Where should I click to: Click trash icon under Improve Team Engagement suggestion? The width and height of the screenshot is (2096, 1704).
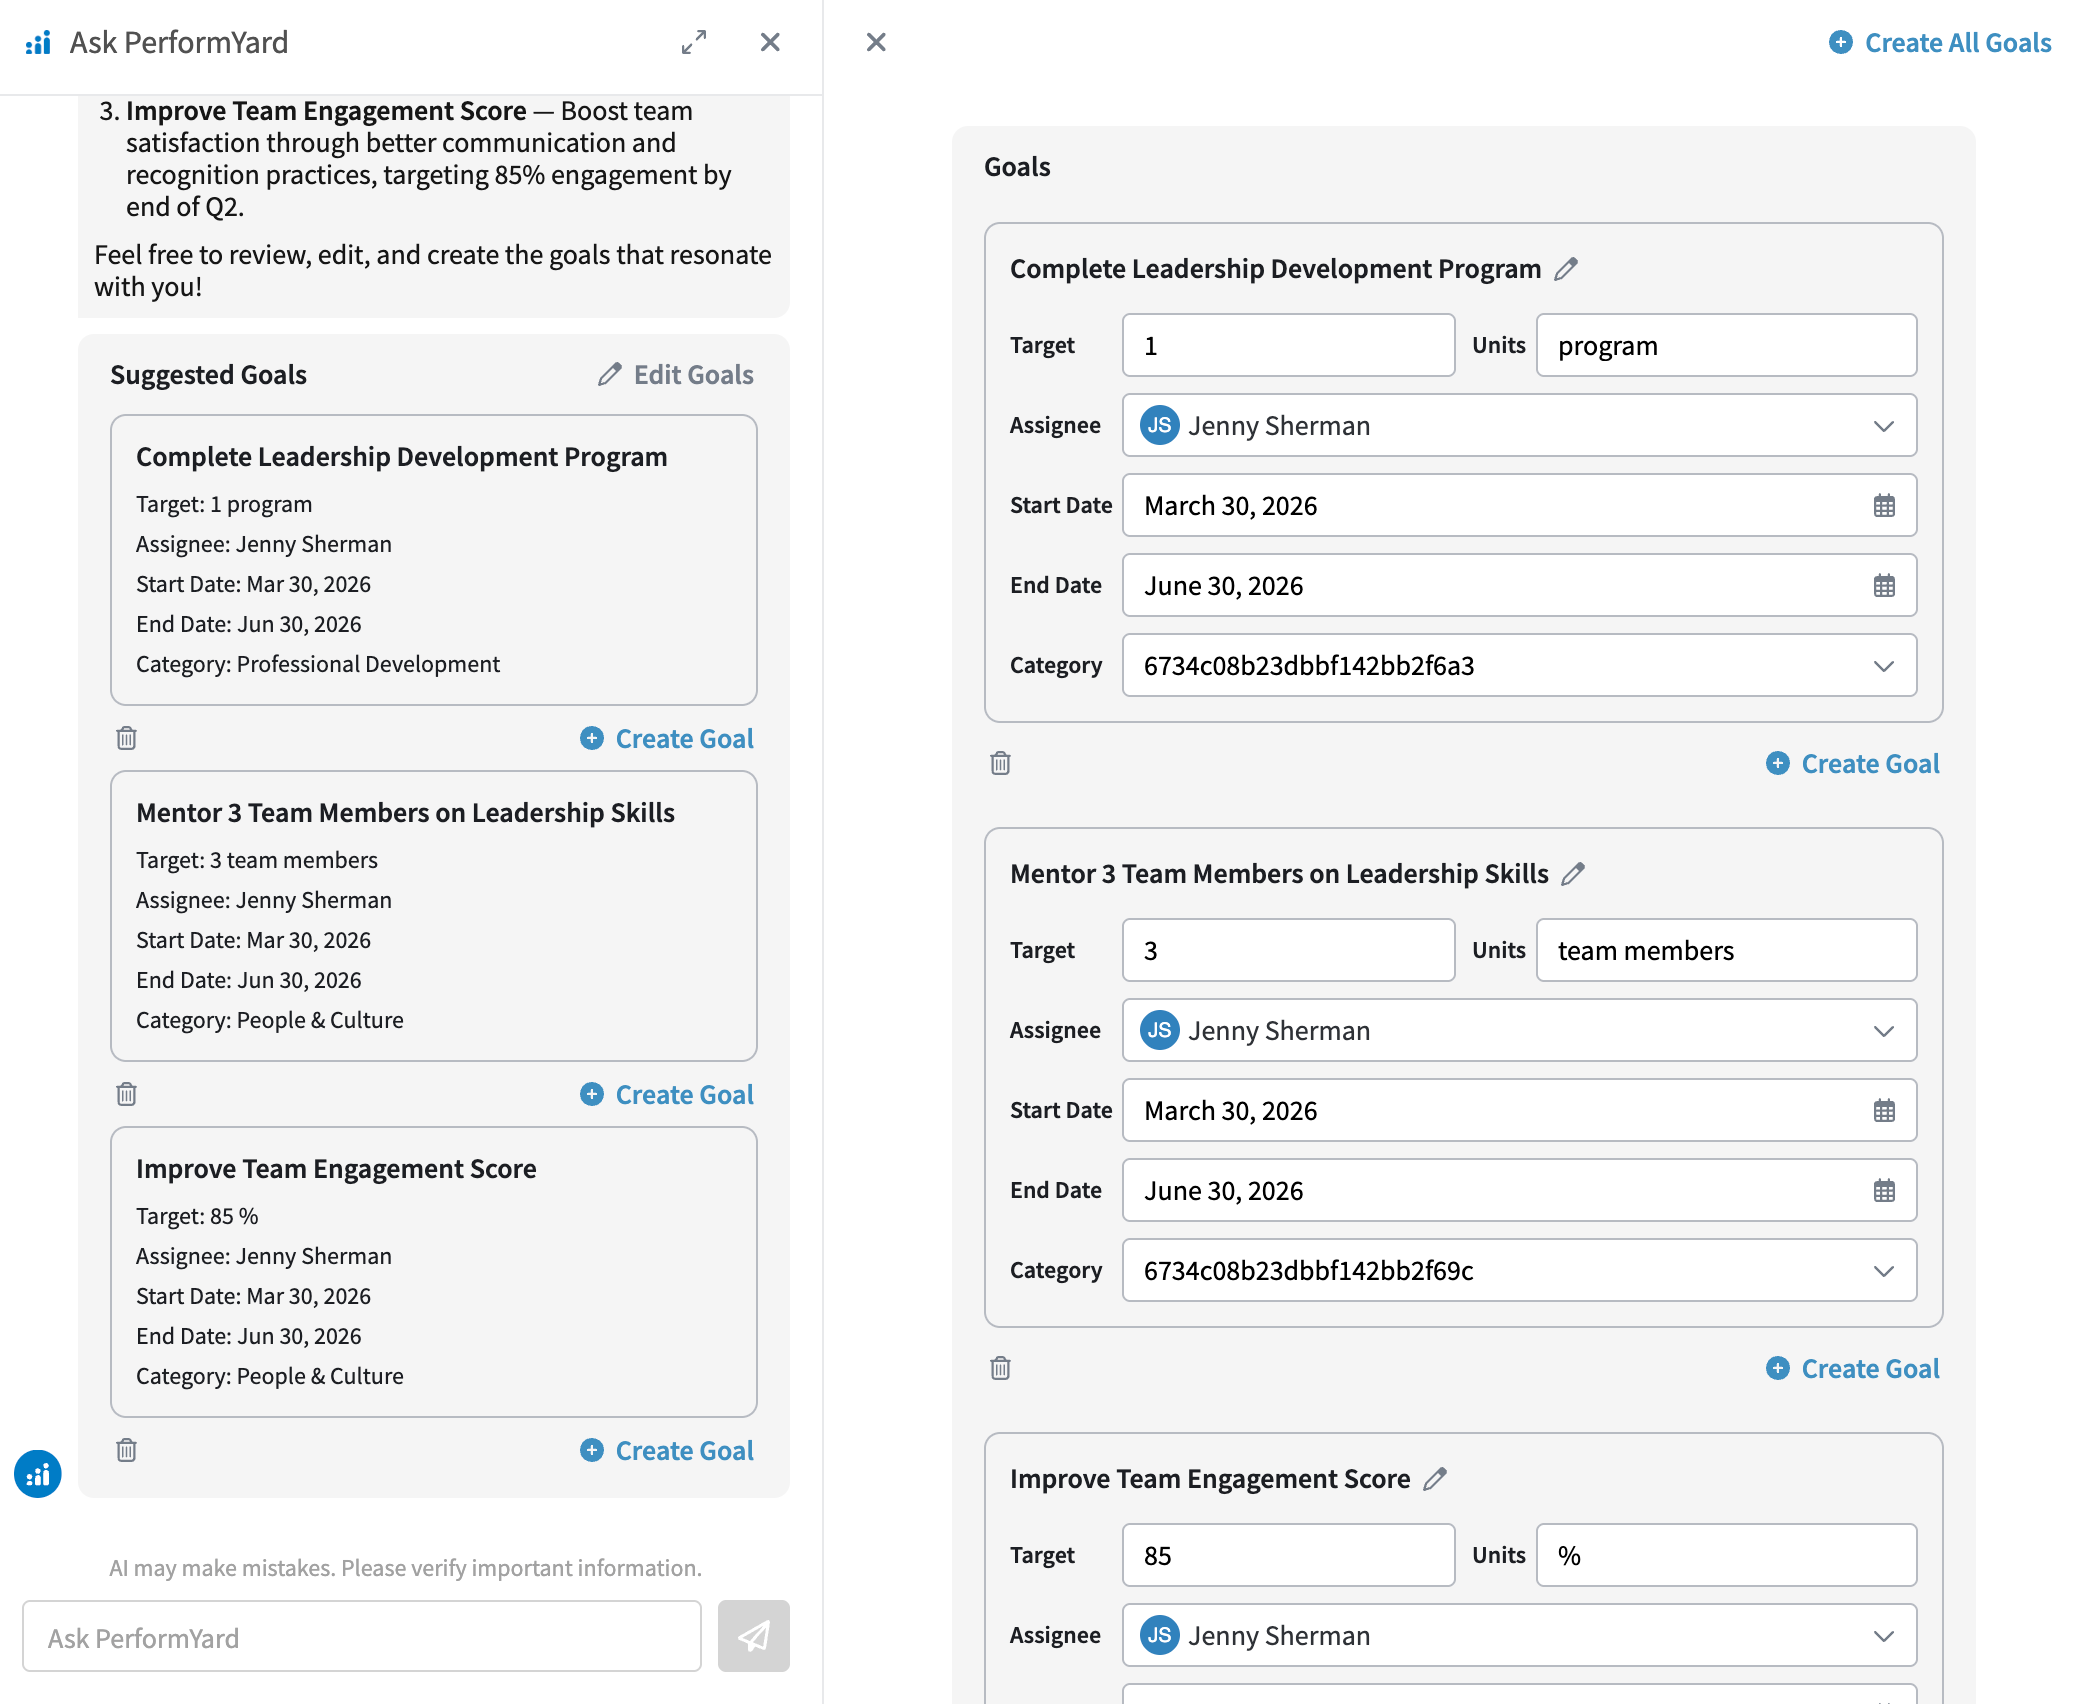coord(126,1450)
